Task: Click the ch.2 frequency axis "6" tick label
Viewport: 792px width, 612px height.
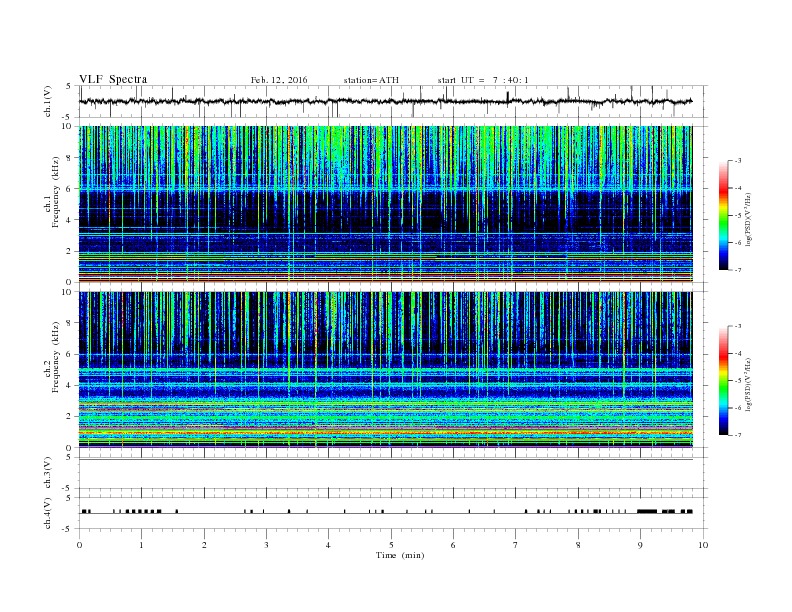Action: coord(69,354)
